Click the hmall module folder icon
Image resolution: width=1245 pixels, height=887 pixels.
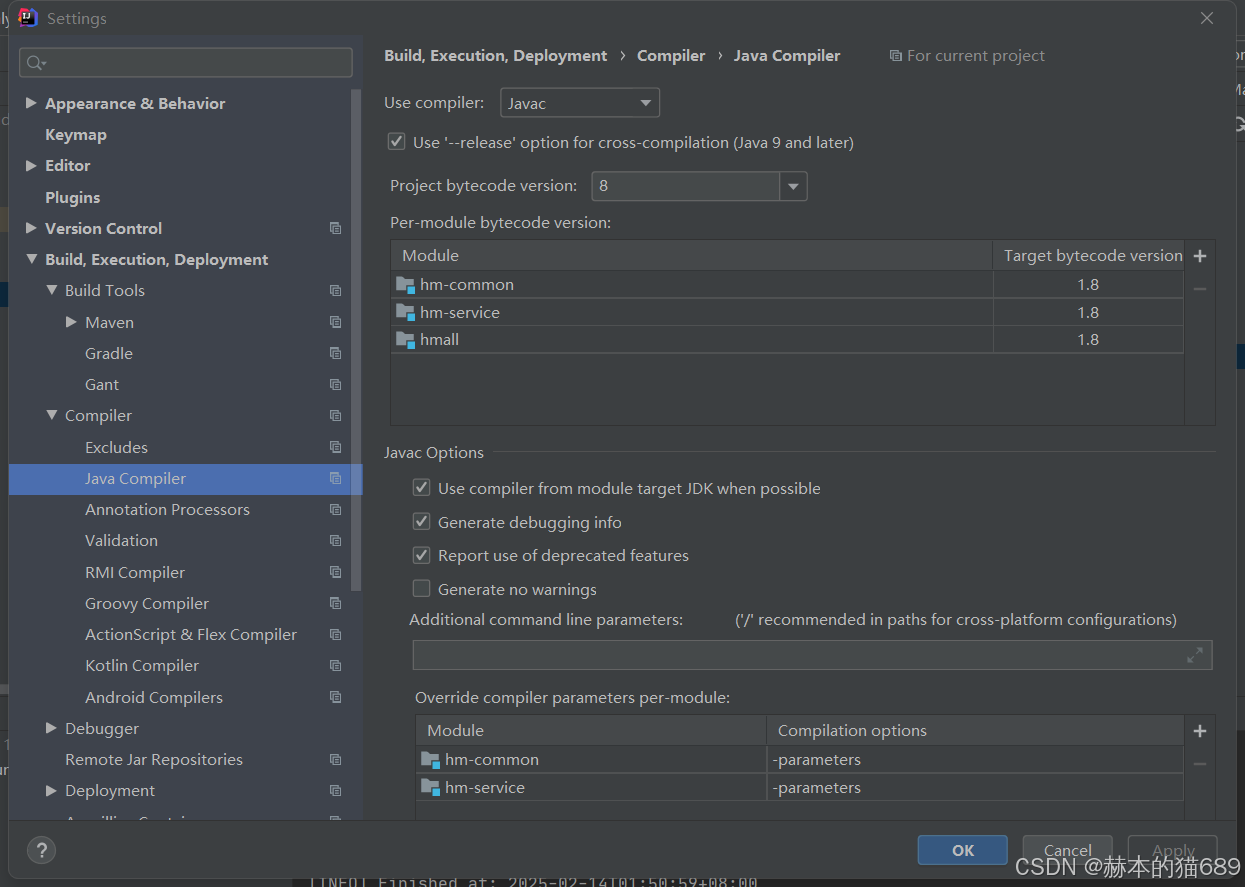pyautogui.click(x=405, y=340)
